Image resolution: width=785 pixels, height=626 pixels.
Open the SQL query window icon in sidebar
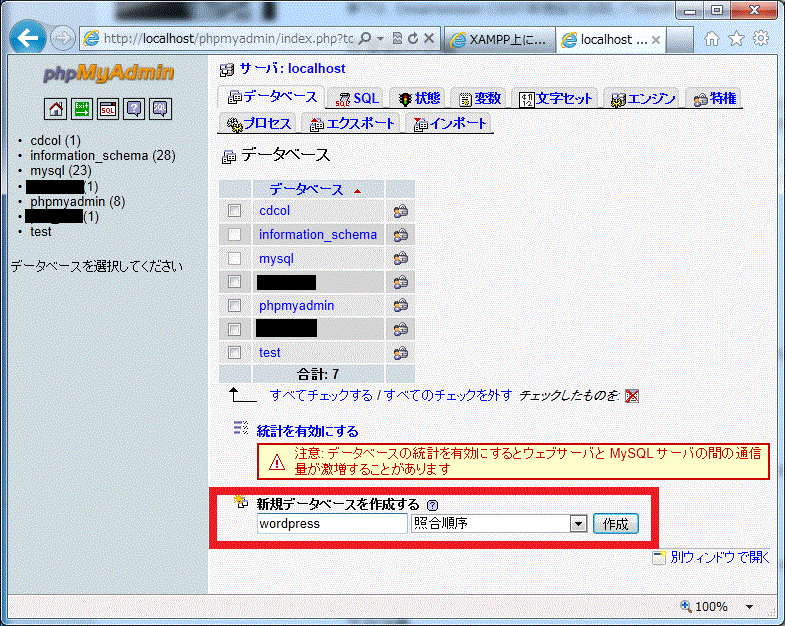coord(108,109)
